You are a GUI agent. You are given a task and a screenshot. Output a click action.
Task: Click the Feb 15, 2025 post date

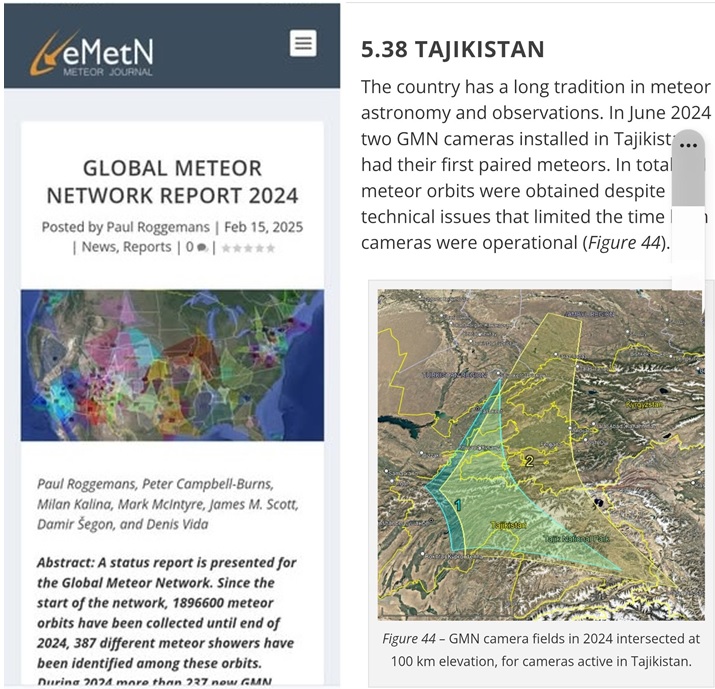click(x=263, y=227)
